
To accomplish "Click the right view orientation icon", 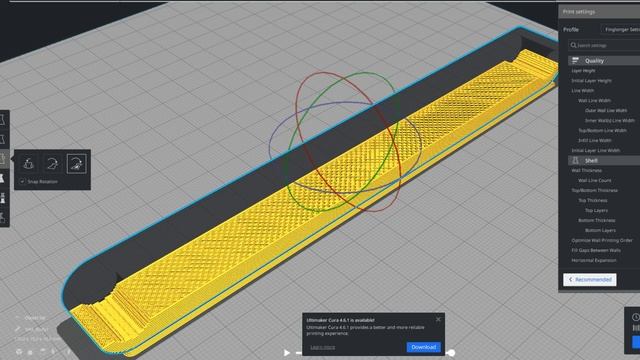I will click(x=69, y=351).
